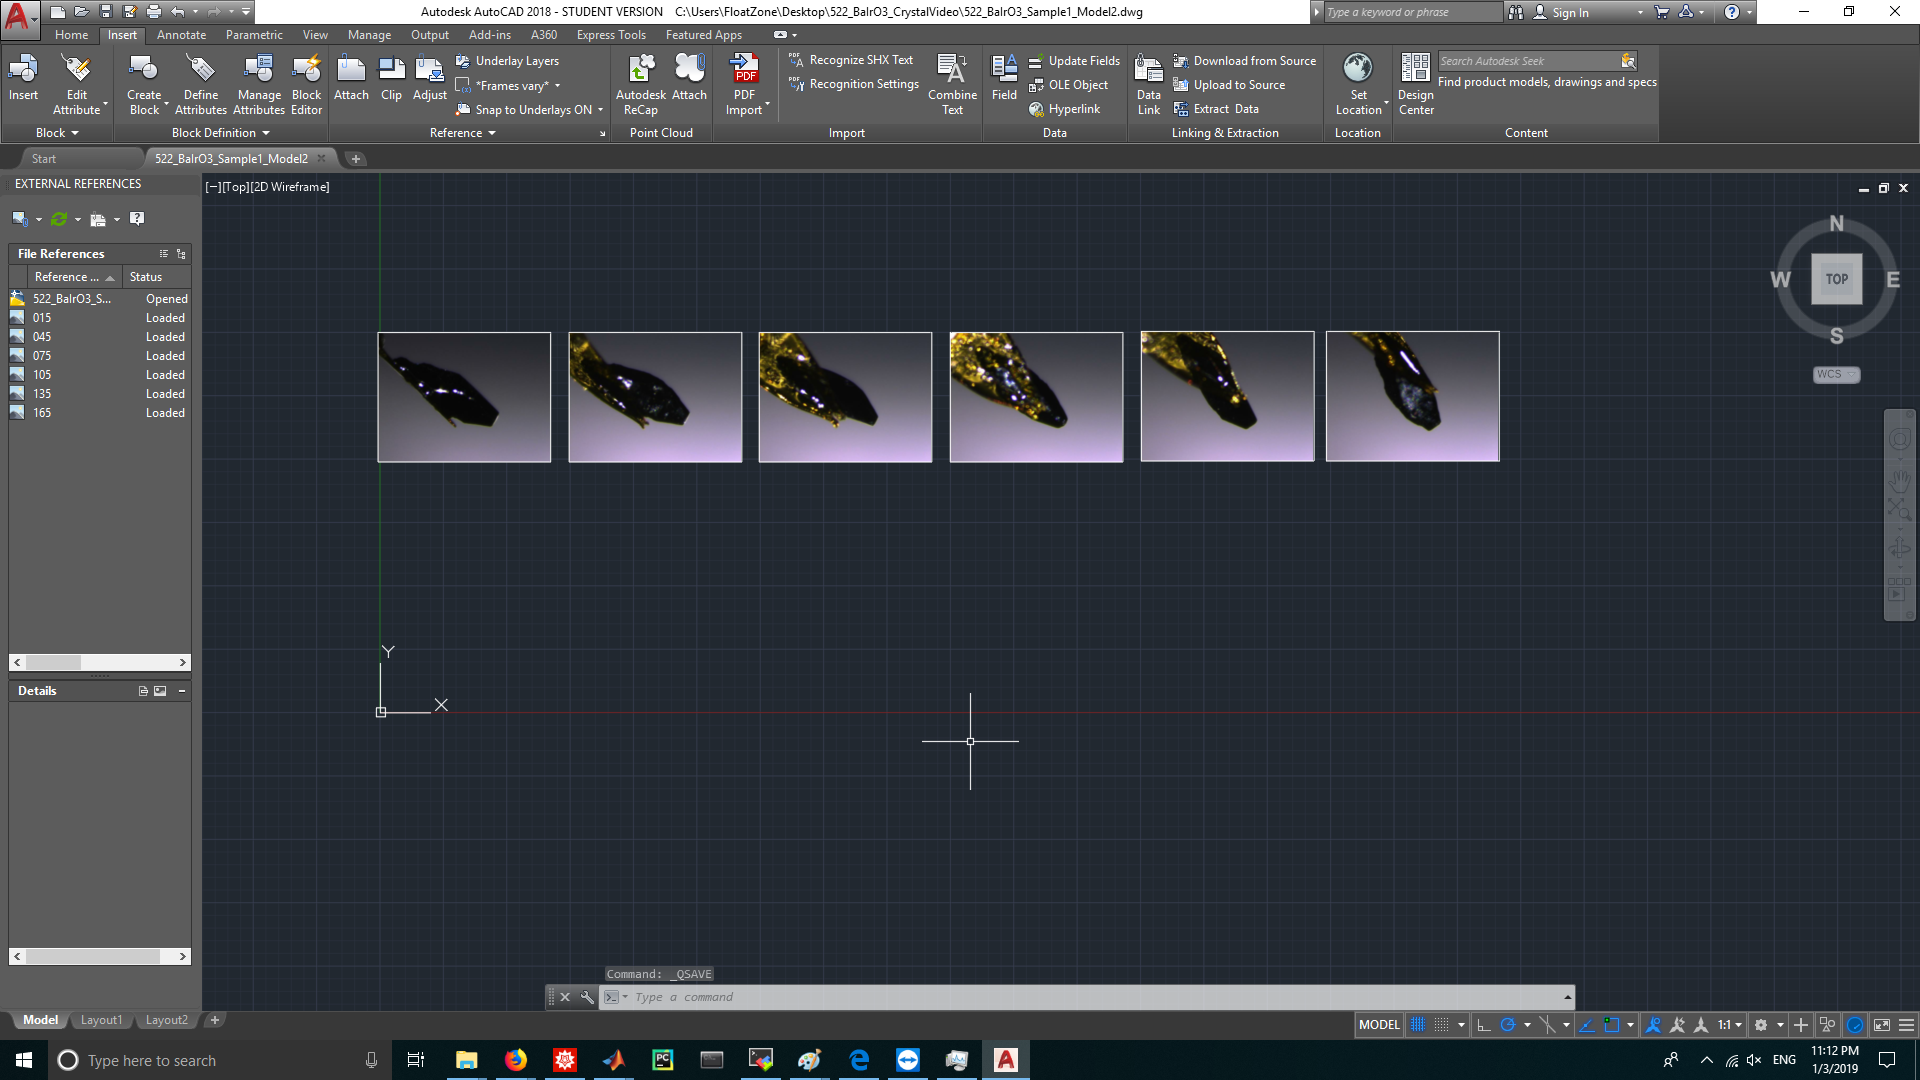The image size is (1920, 1080).
Task: Go to the Start file tab
Action: pyautogui.click(x=44, y=159)
